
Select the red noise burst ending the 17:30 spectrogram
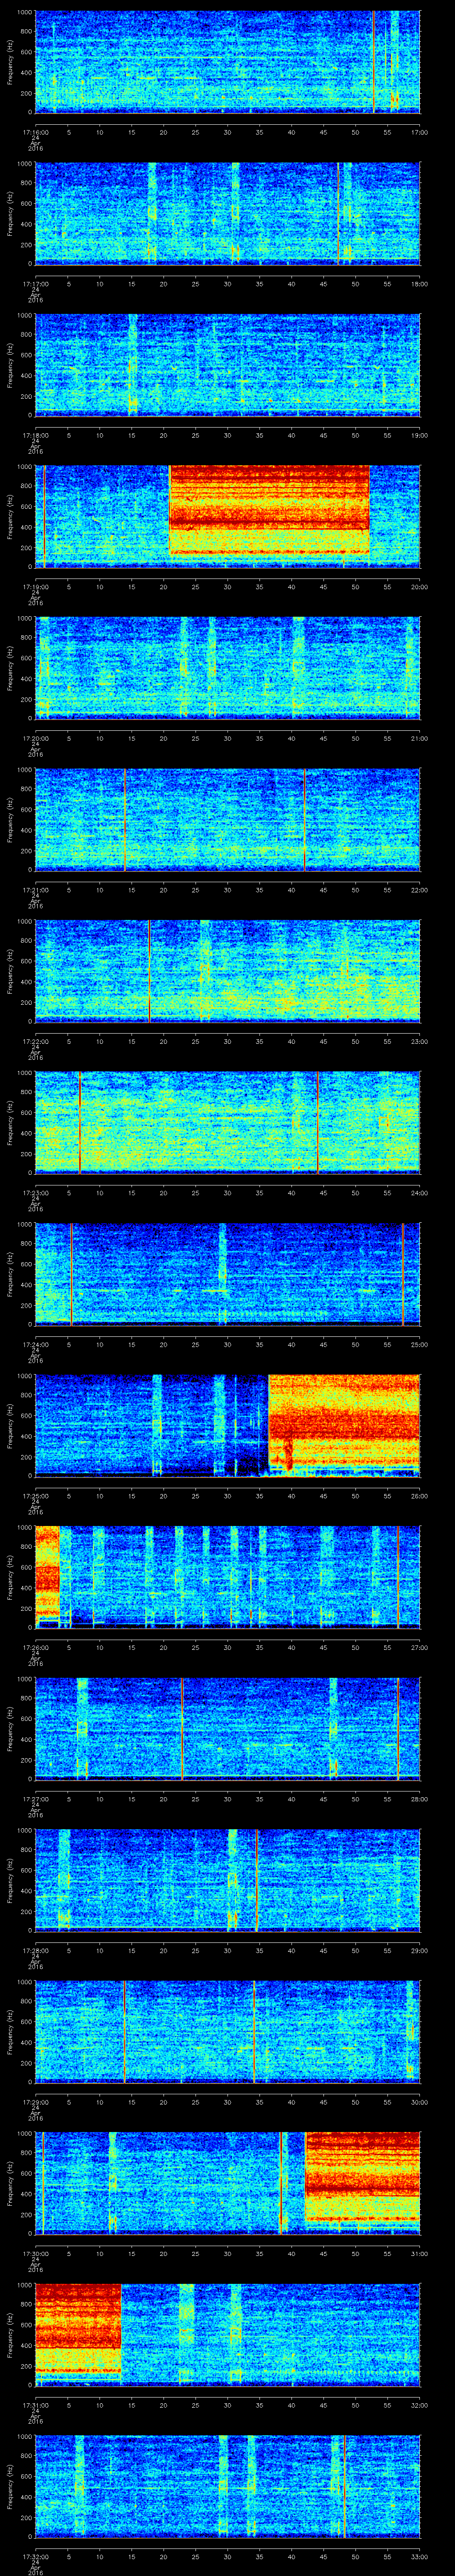coord(362,2178)
